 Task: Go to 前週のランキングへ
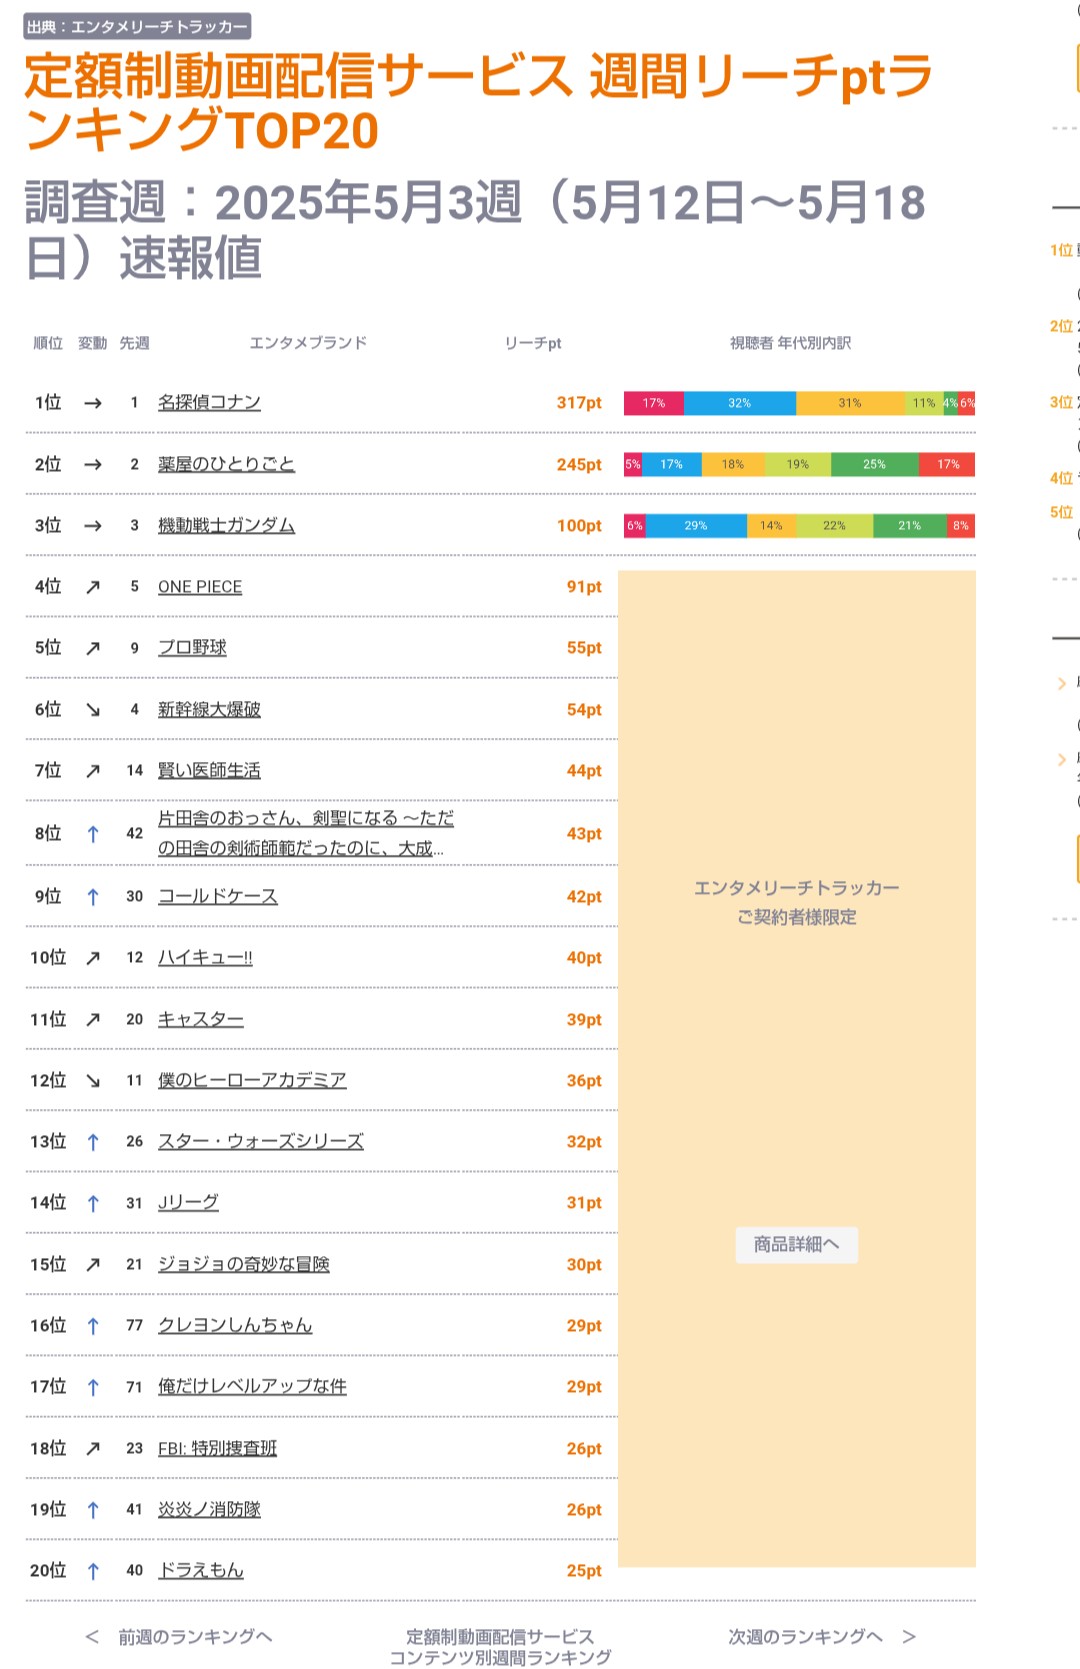195,1637
